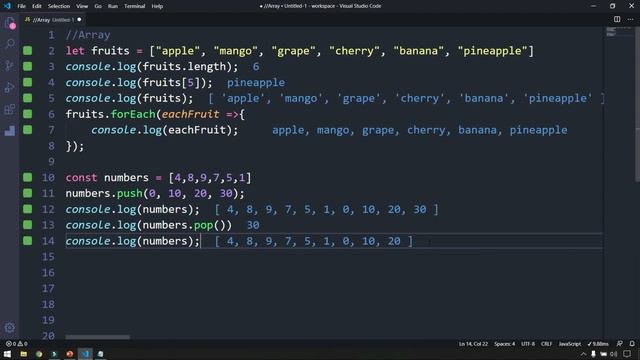Viewport: 640px width, 360px height.
Task: Change indentation via Spaces: 4
Action: pos(504,344)
